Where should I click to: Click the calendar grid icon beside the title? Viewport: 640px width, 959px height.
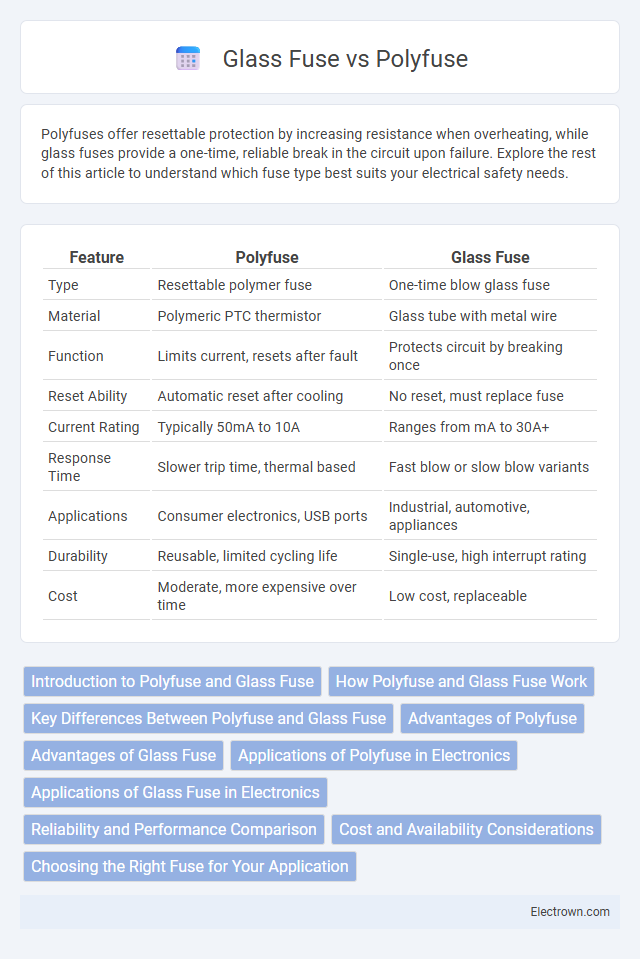(x=188, y=59)
